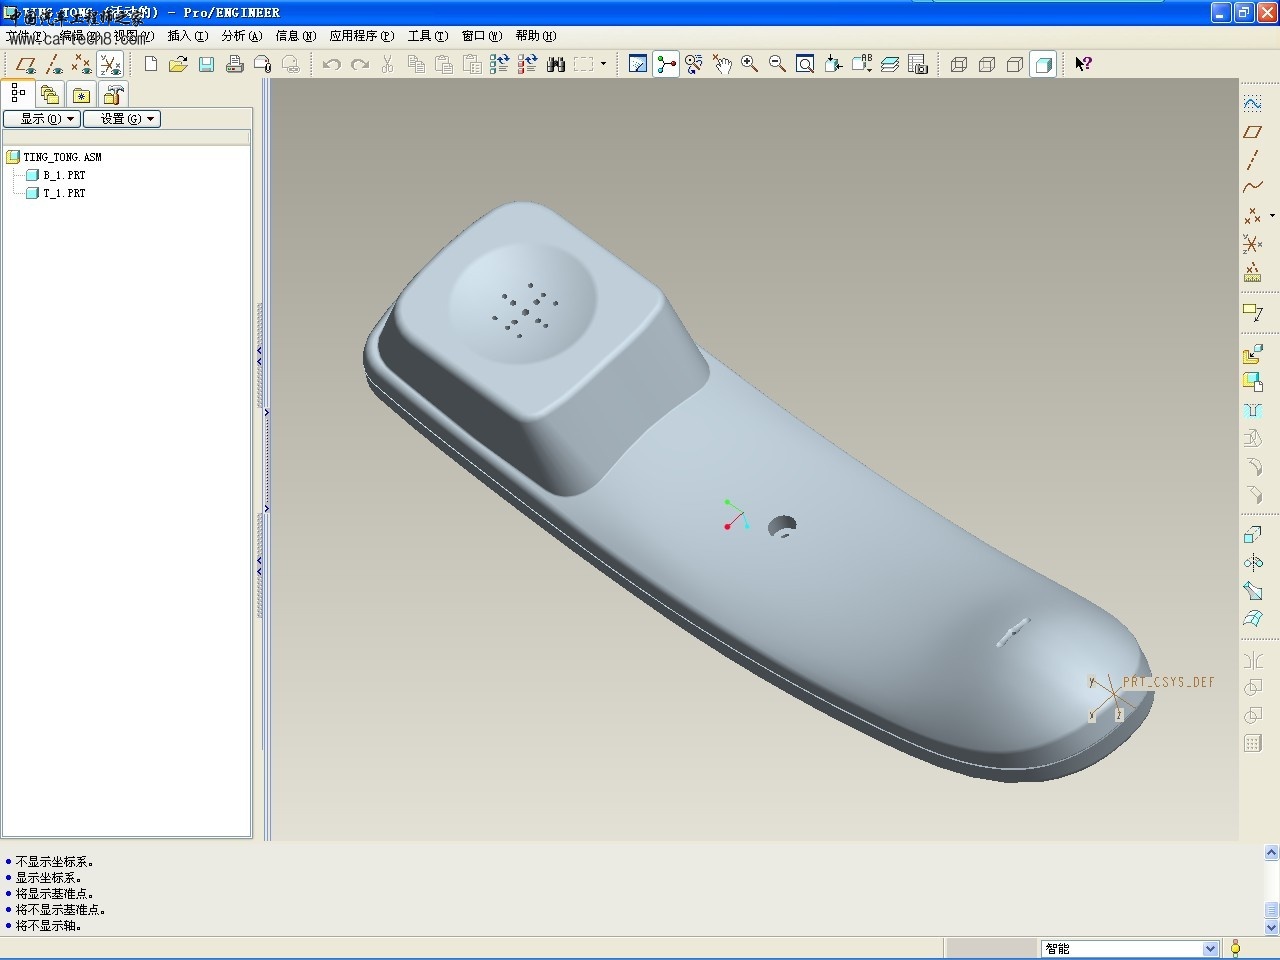Select the Datum Plane tool
The height and width of the screenshot is (960, 1280).
tap(1252, 132)
